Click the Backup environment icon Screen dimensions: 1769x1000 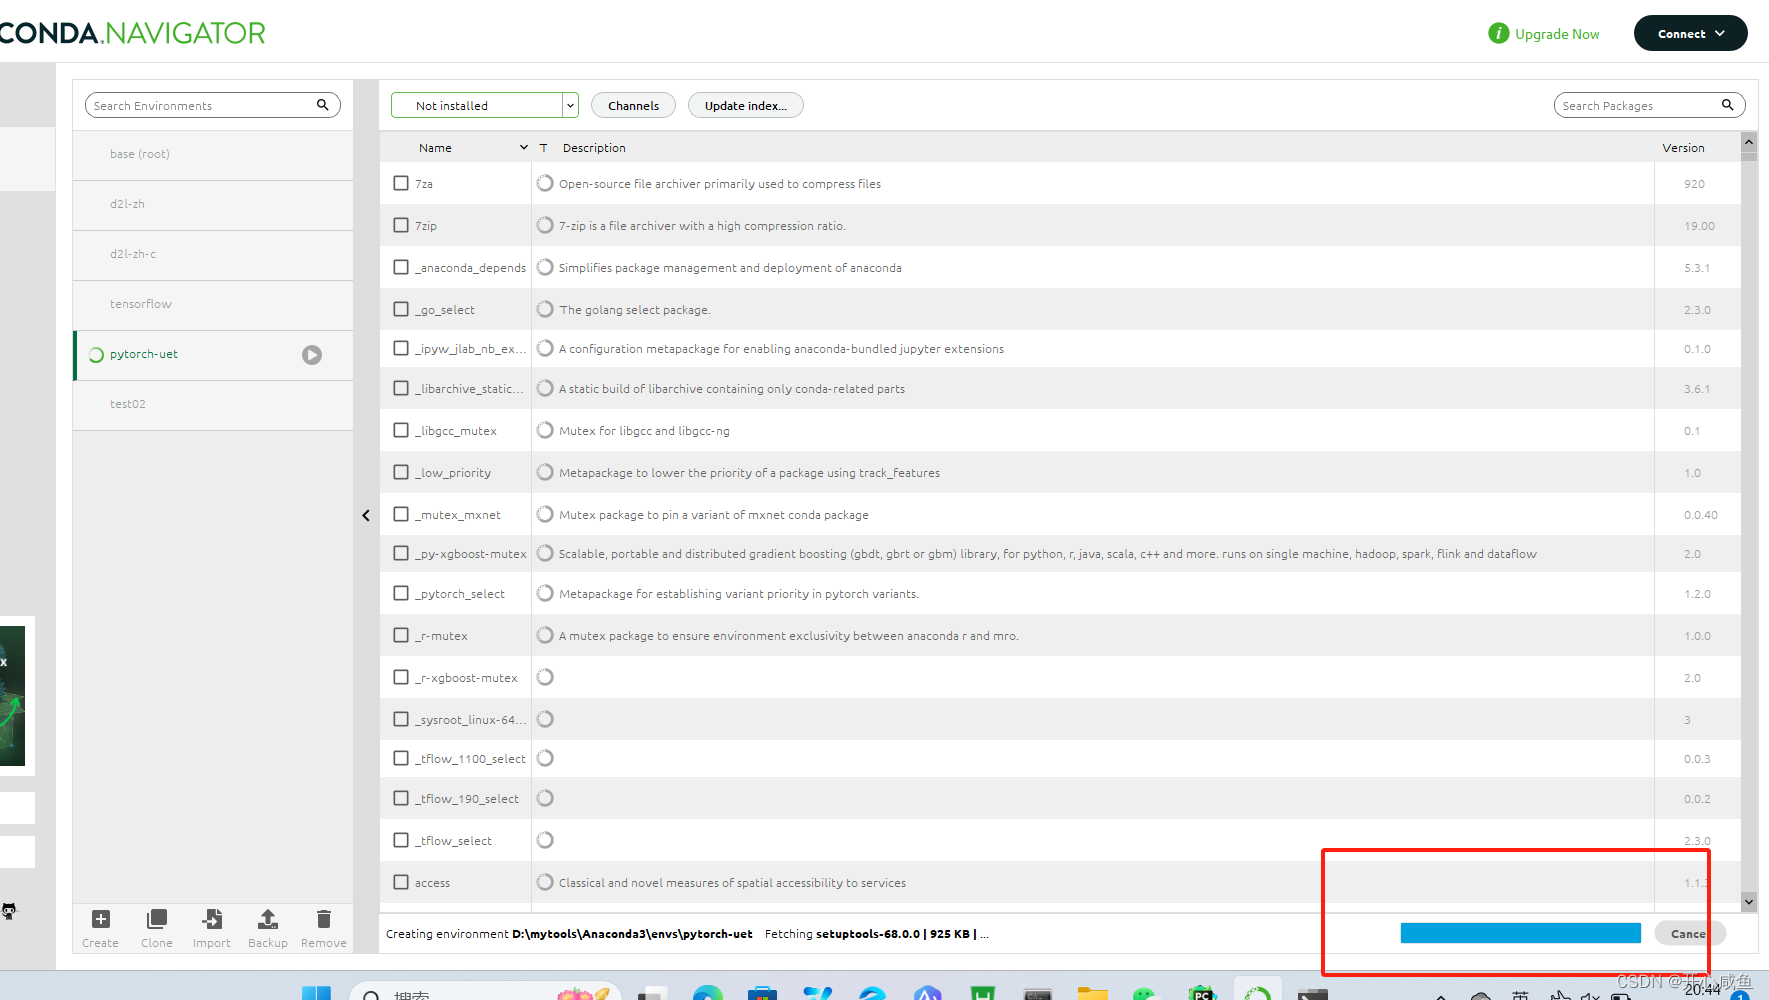[x=268, y=919]
